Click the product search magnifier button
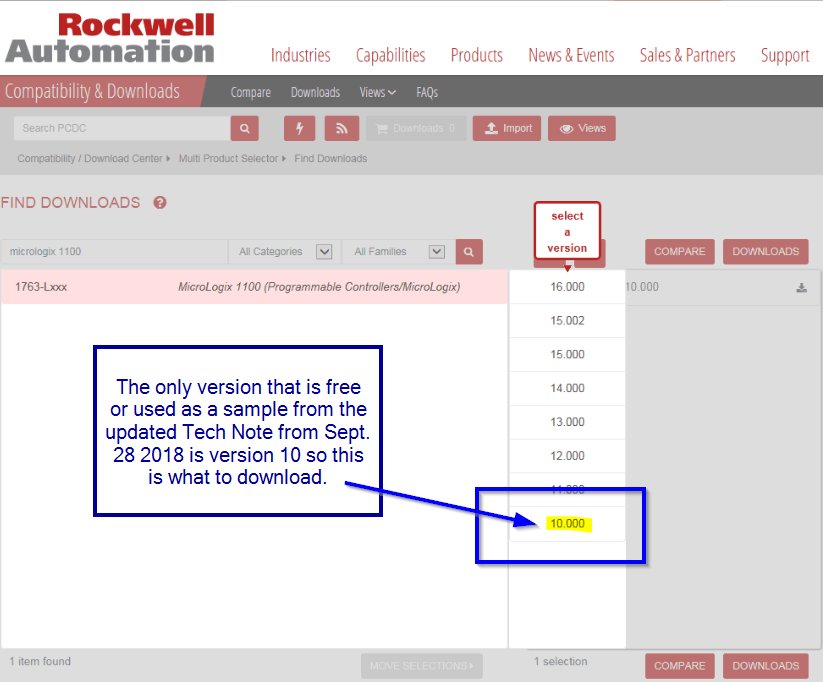823x682 pixels. (469, 251)
